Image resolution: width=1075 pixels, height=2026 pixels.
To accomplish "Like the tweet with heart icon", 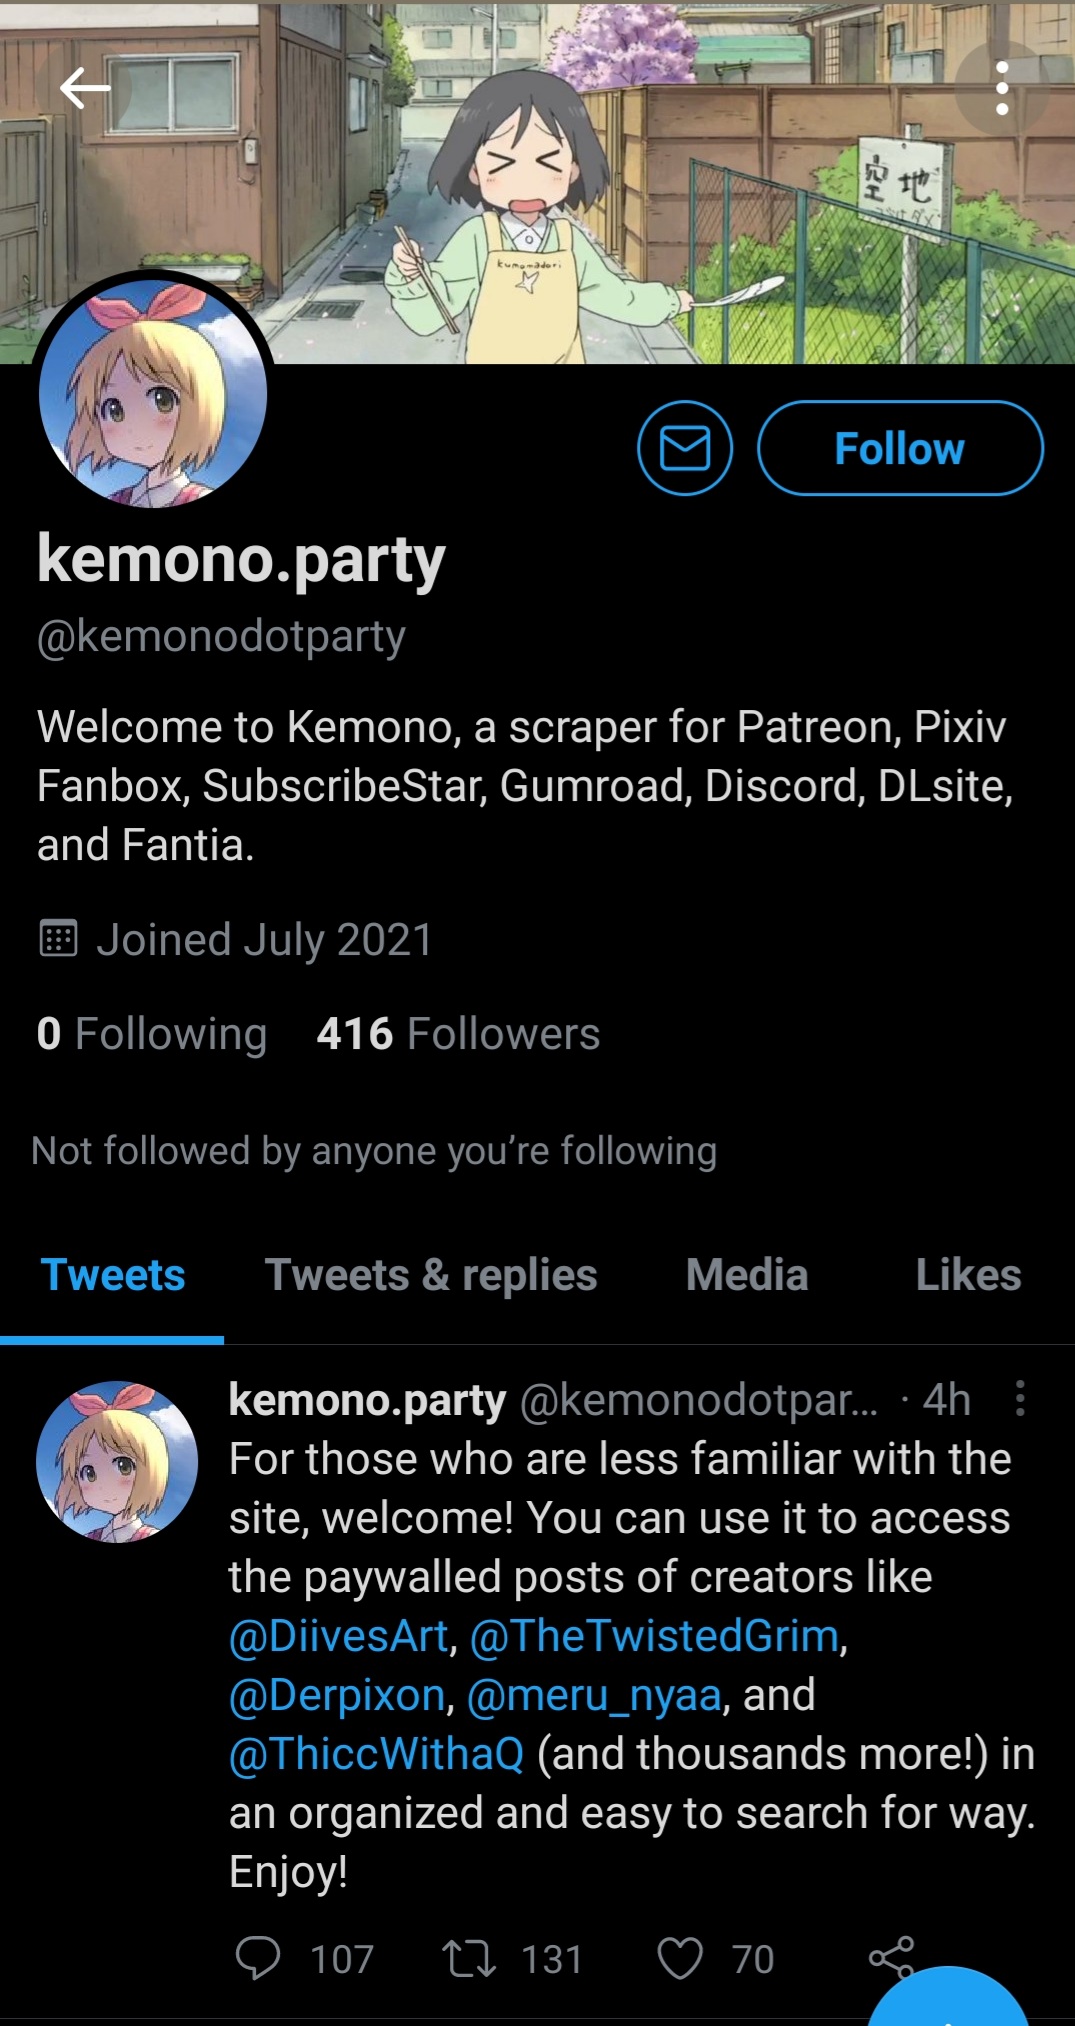I will click(x=680, y=1958).
